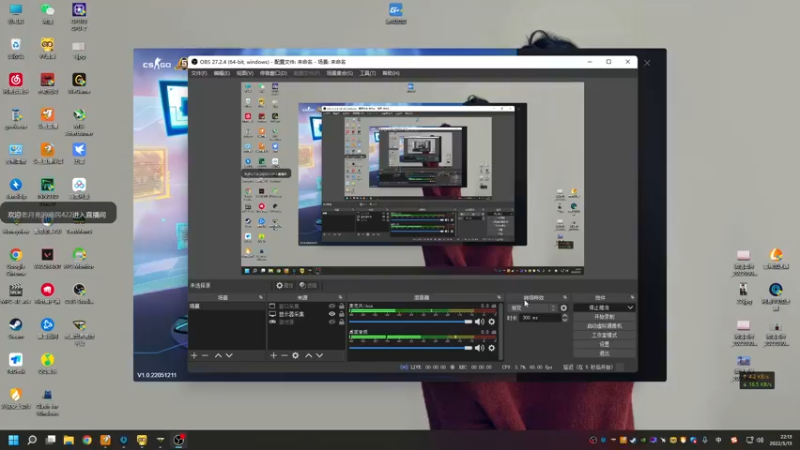Remove the selected source with the minus icon
800x450 pixels.
tap(284, 356)
